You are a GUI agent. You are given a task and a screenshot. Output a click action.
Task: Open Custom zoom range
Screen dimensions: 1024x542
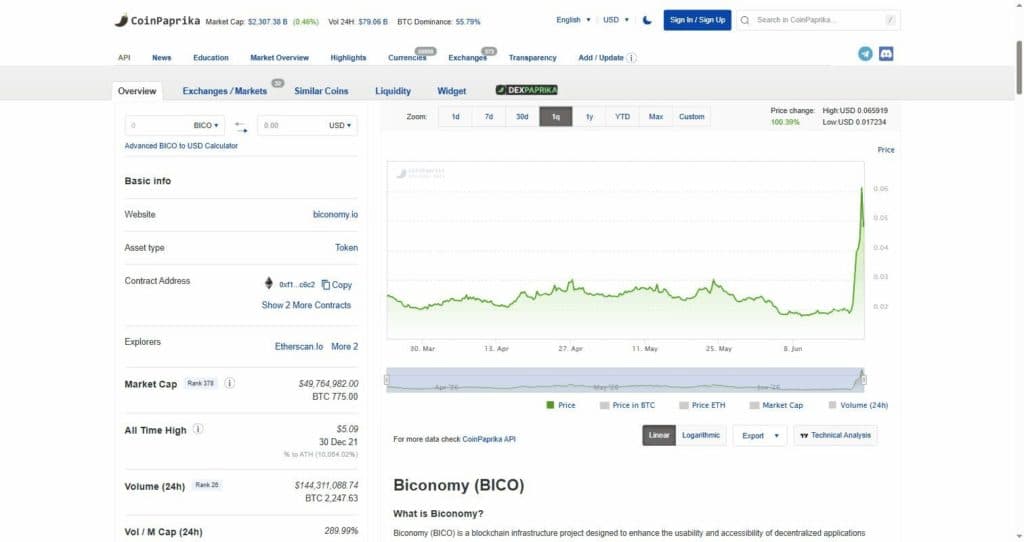click(692, 117)
